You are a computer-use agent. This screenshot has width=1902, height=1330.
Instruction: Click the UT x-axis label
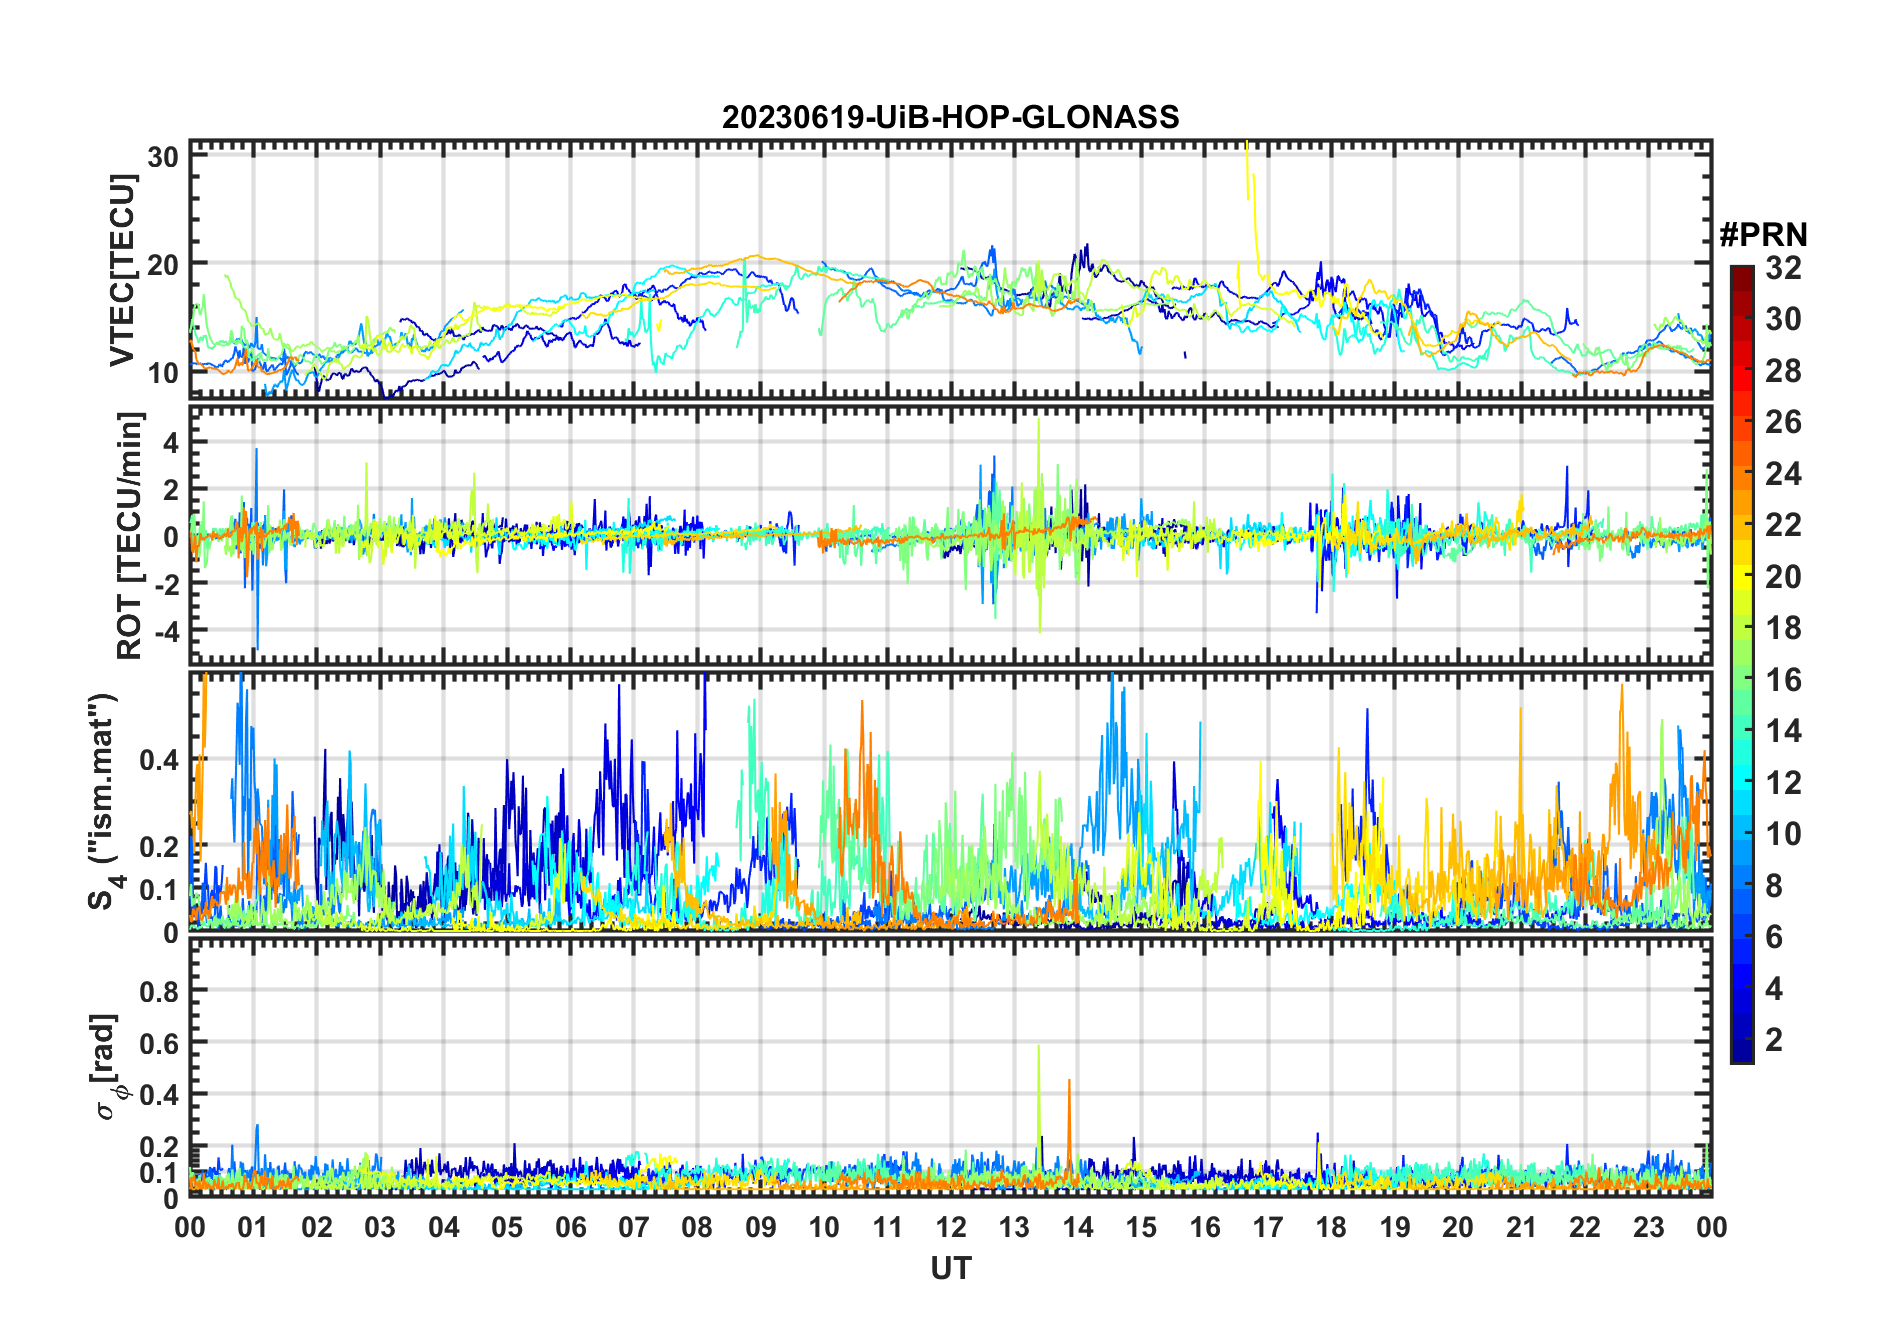pos(950,1268)
